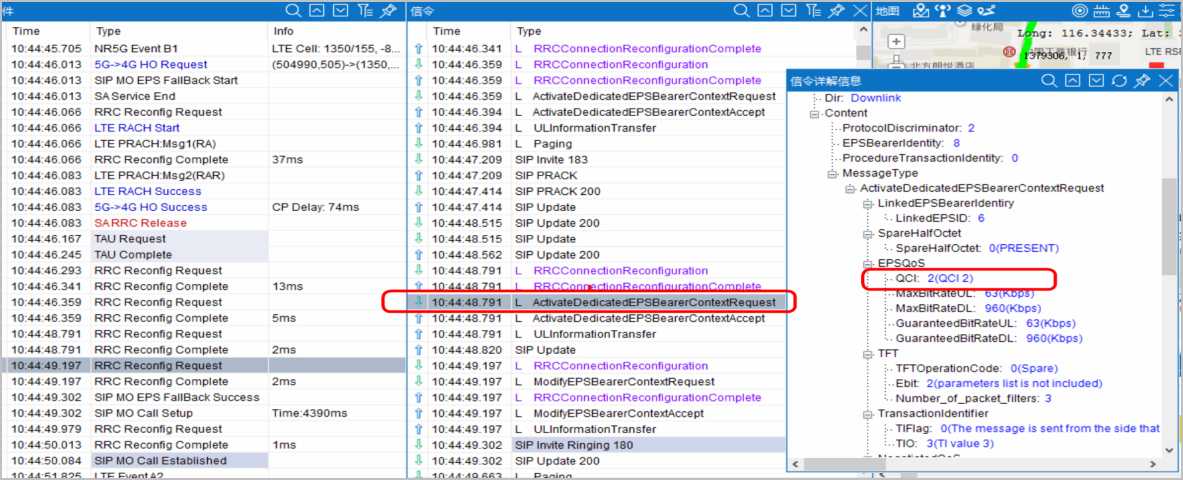Collapse the MessageType tree node
The height and width of the screenshot is (480, 1183).
click(832, 173)
